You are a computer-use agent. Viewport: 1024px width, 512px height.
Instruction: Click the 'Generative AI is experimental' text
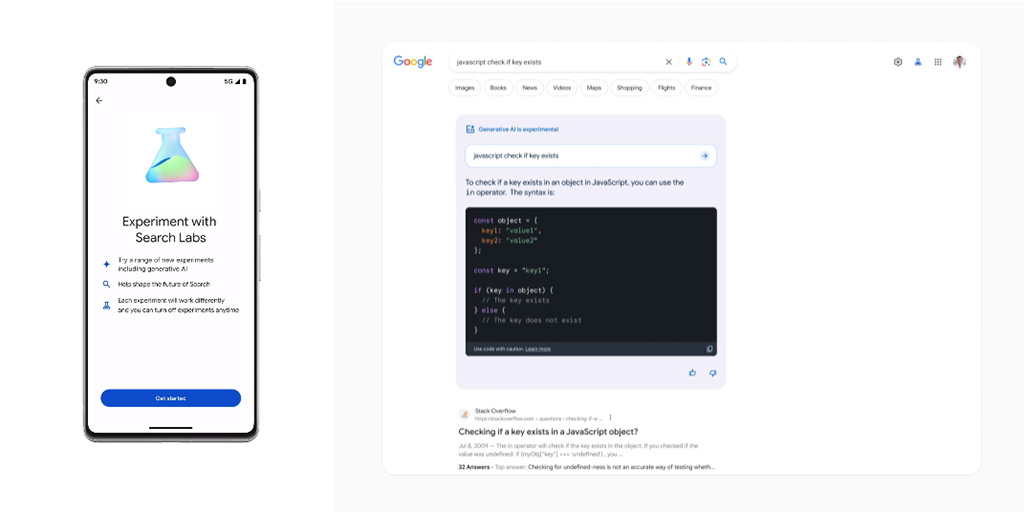coord(519,129)
